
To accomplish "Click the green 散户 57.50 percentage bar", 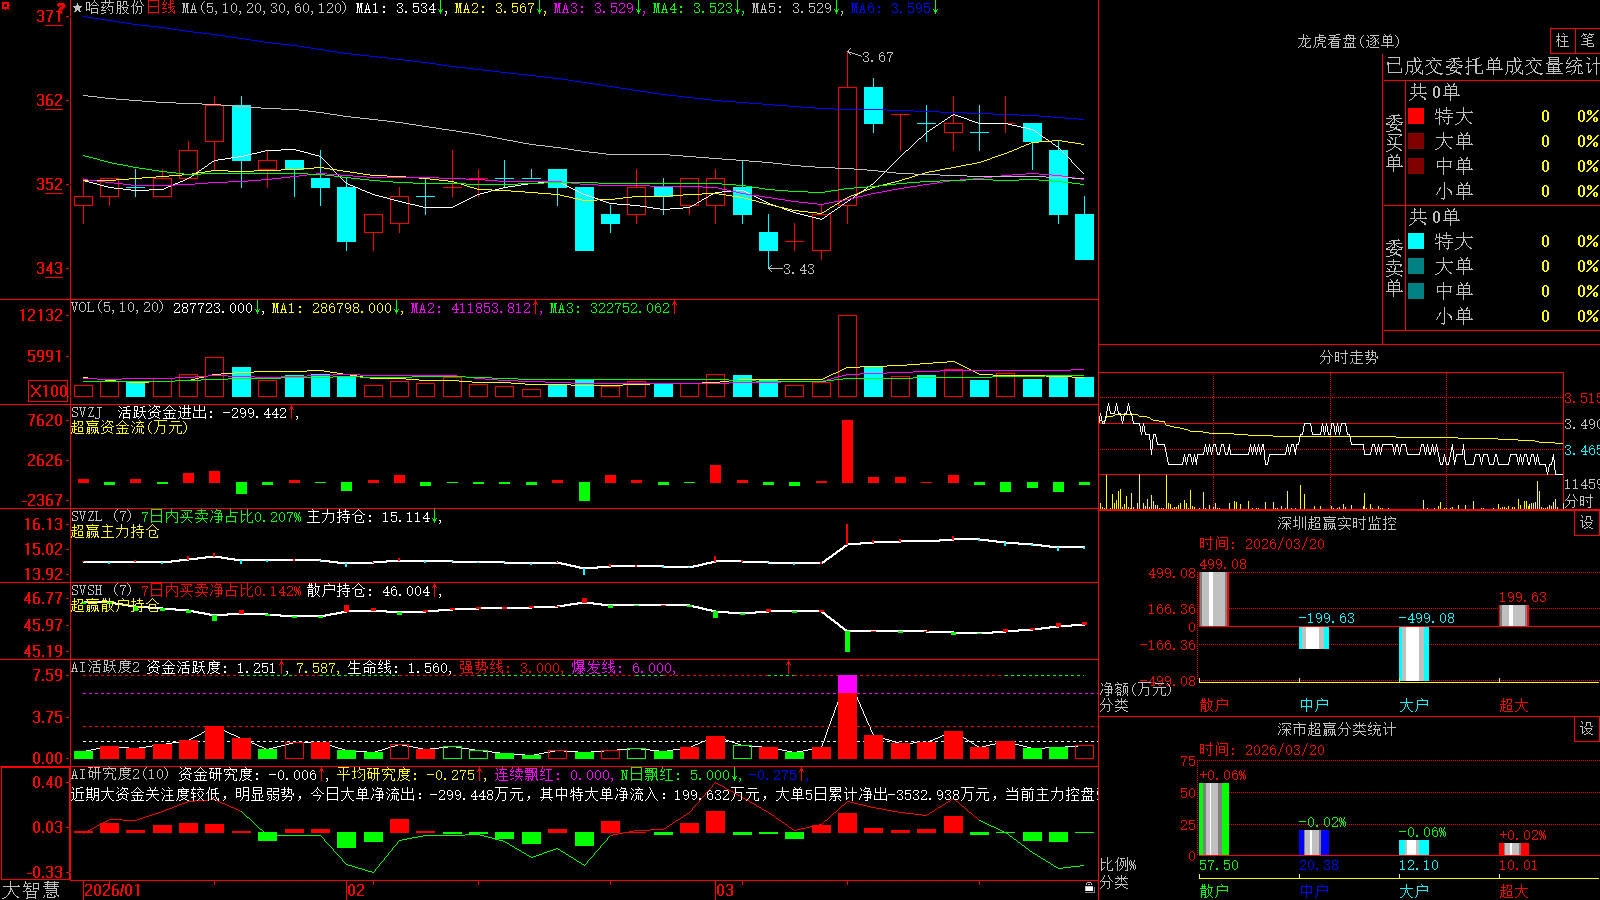I will pos(1213,819).
